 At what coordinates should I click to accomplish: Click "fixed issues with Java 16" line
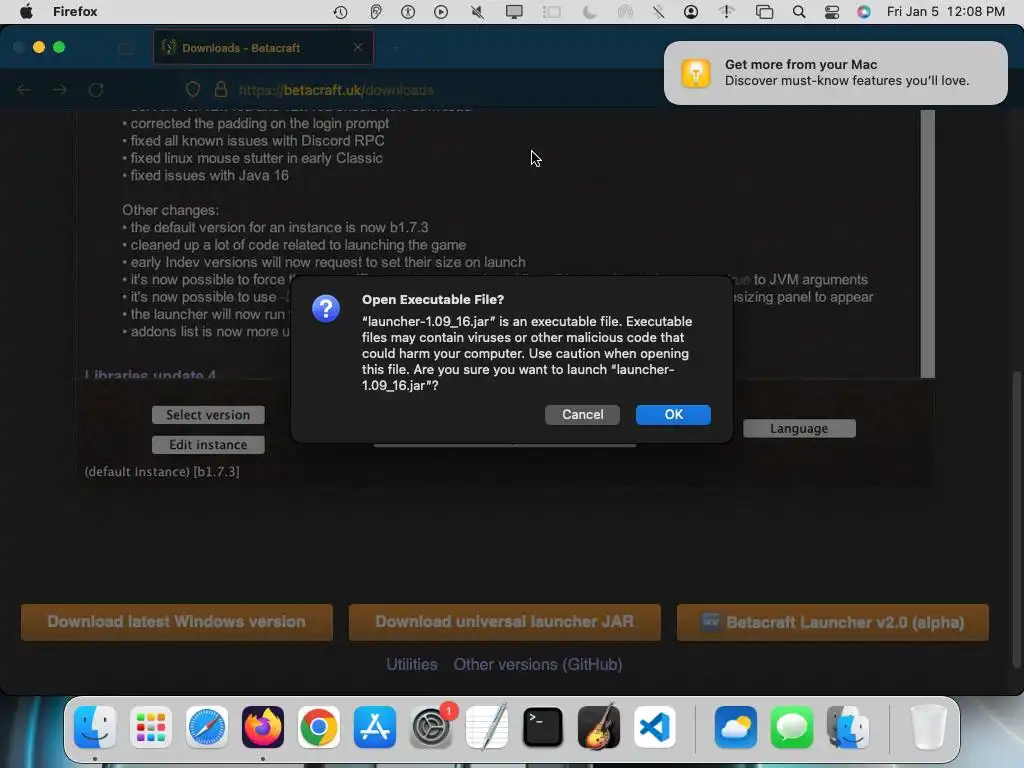pos(209,176)
